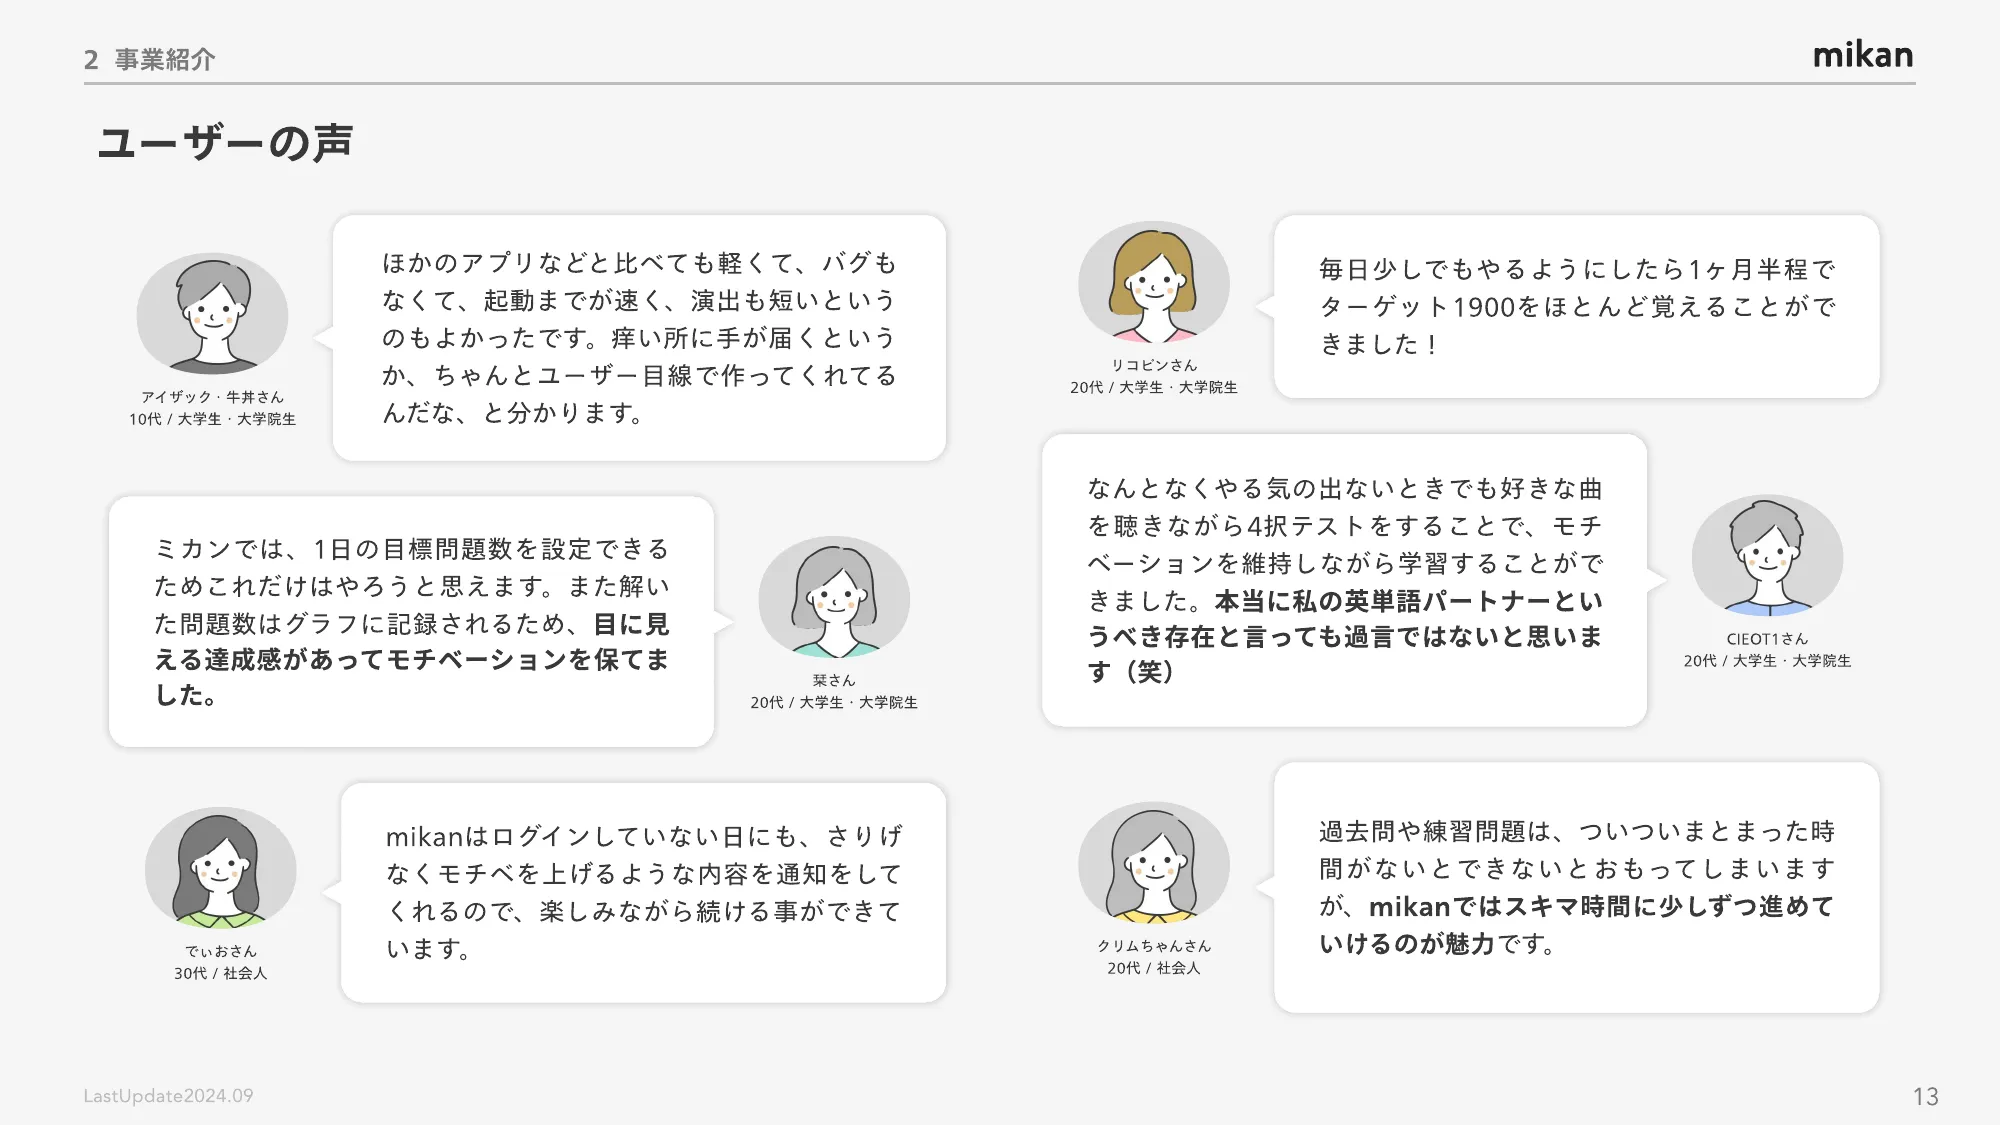Click the speech bubble starting 毎日少しでもやるように
The image size is (2000, 1125).
1577,306
